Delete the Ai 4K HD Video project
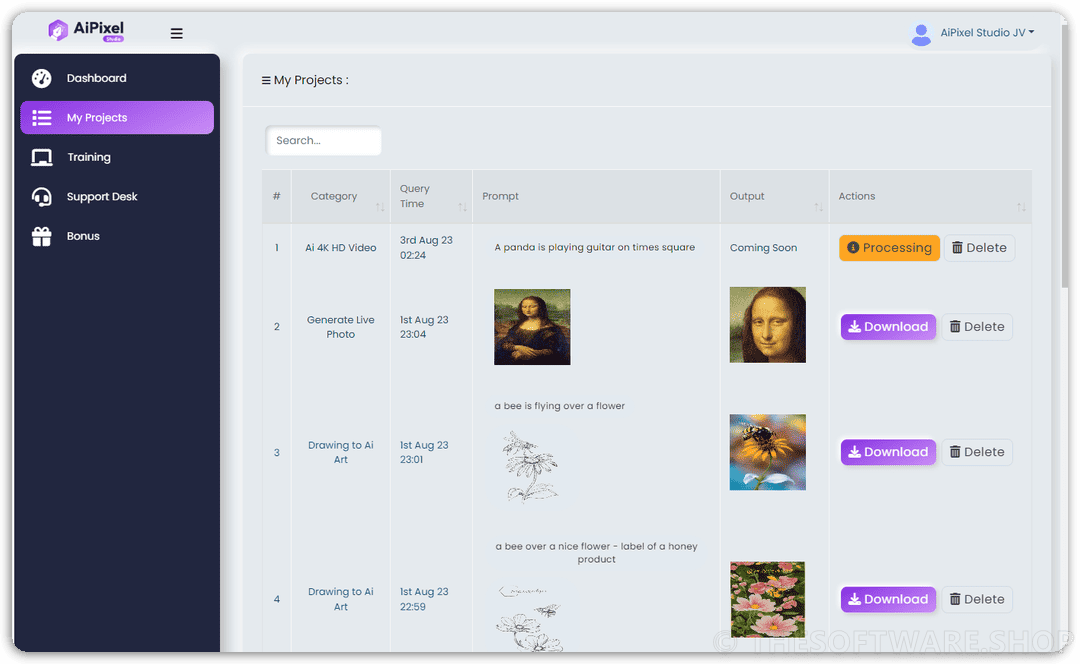 979,248
